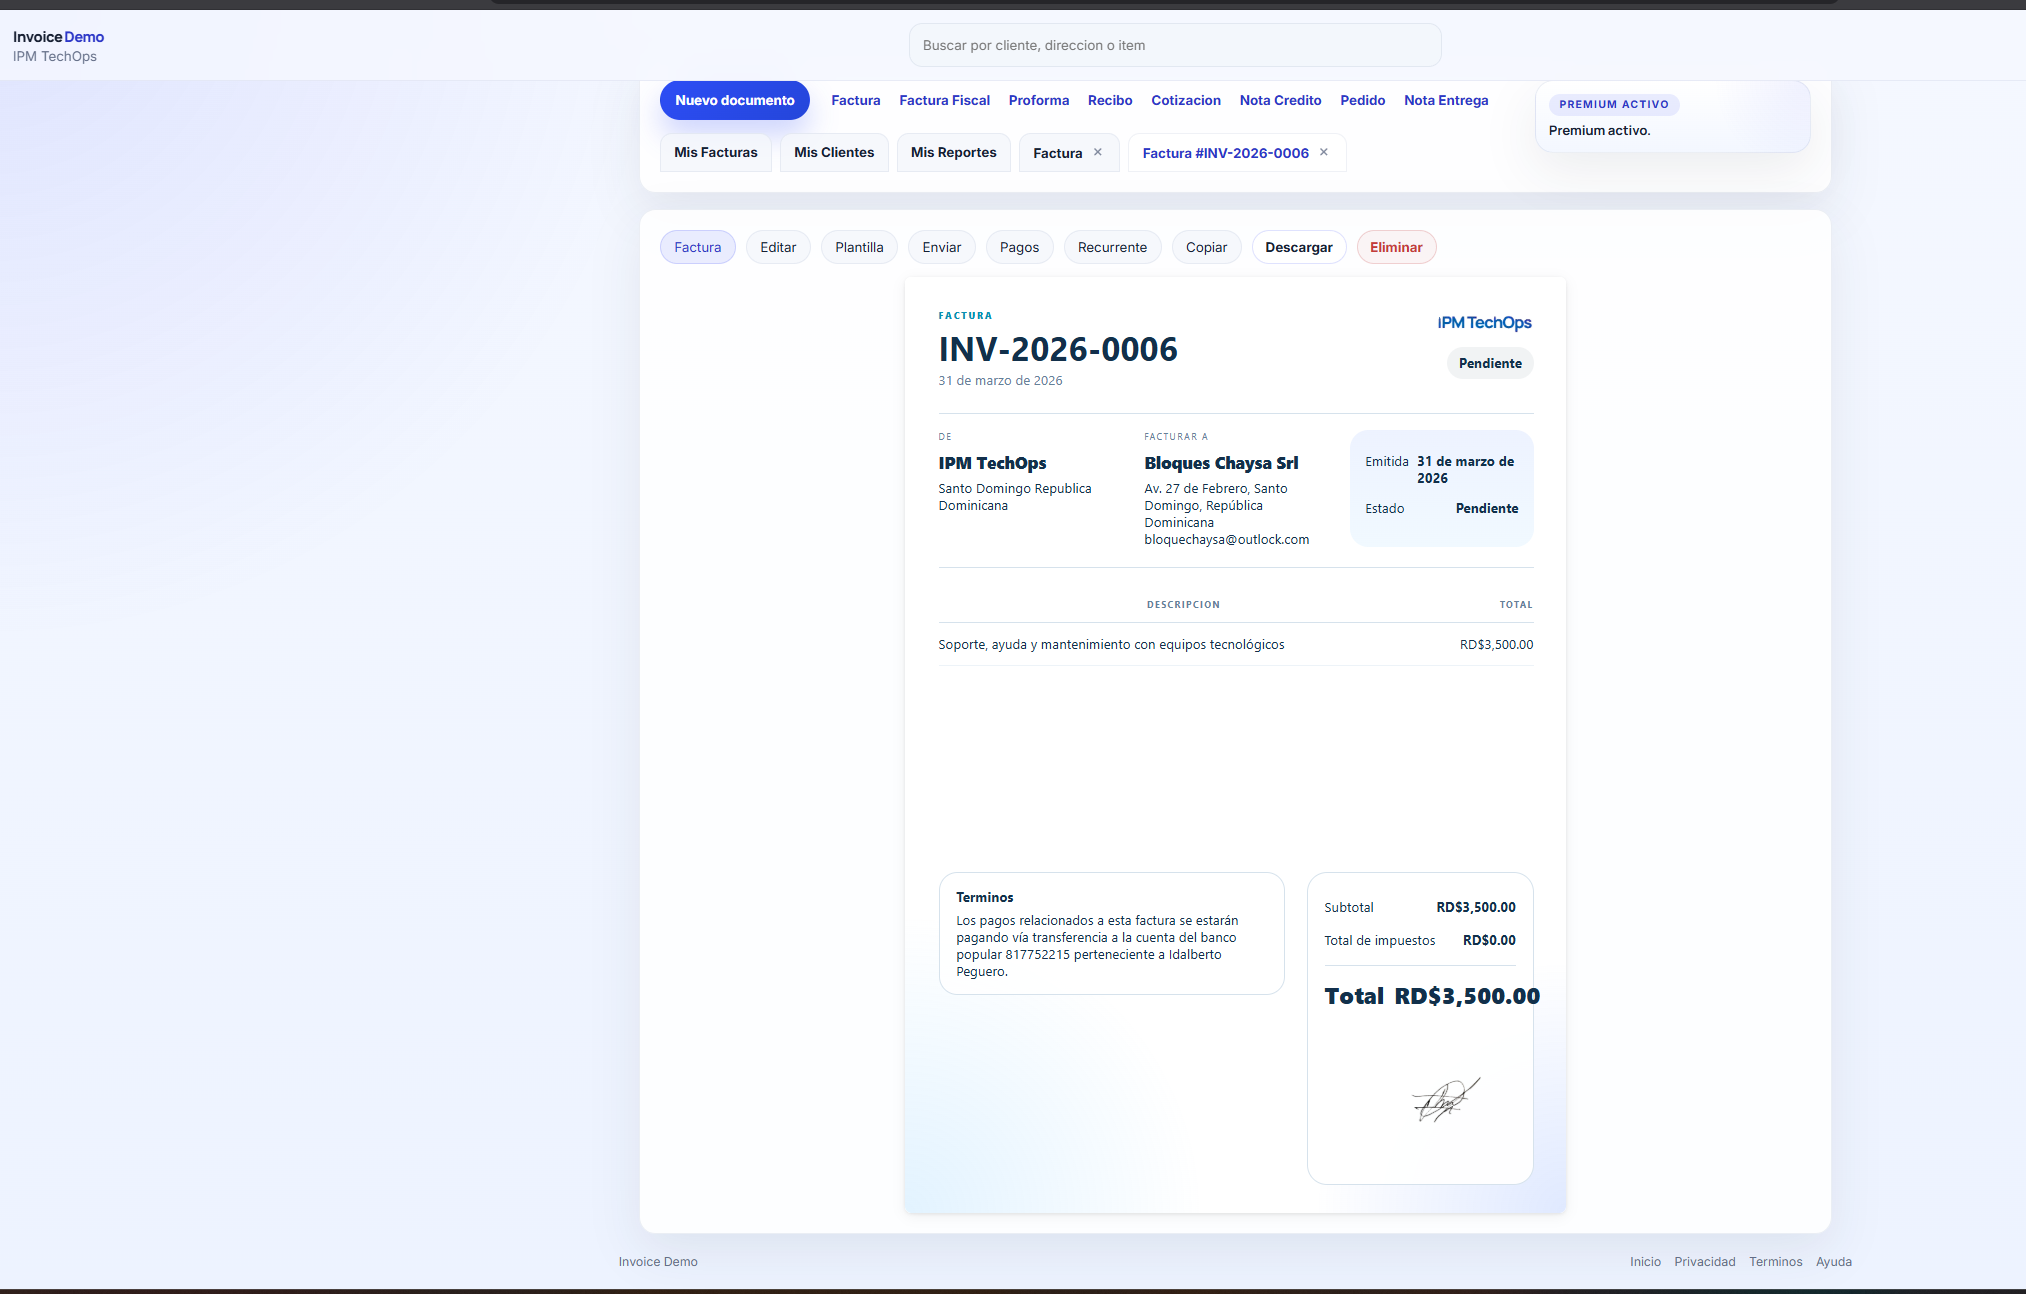Switch to the Mis Facturas tab
The height and width of the screenshot is (1294, 2026).
point(715,152)
